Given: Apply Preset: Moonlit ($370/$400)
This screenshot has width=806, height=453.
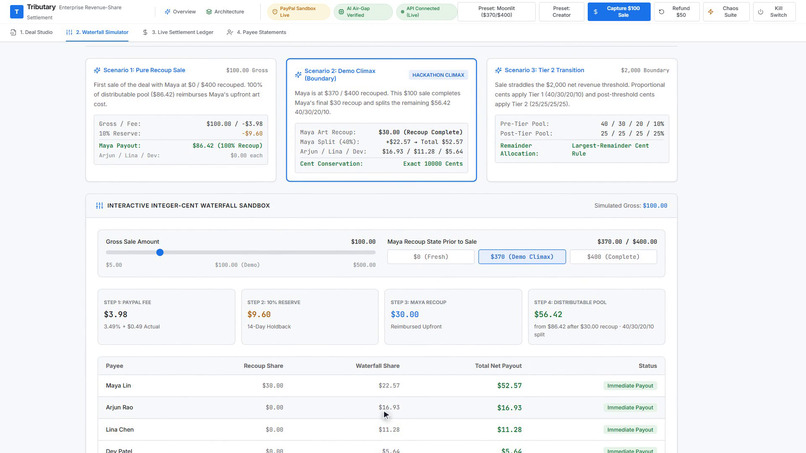Looking at the screenshot, I should click(x=496, y=12).
